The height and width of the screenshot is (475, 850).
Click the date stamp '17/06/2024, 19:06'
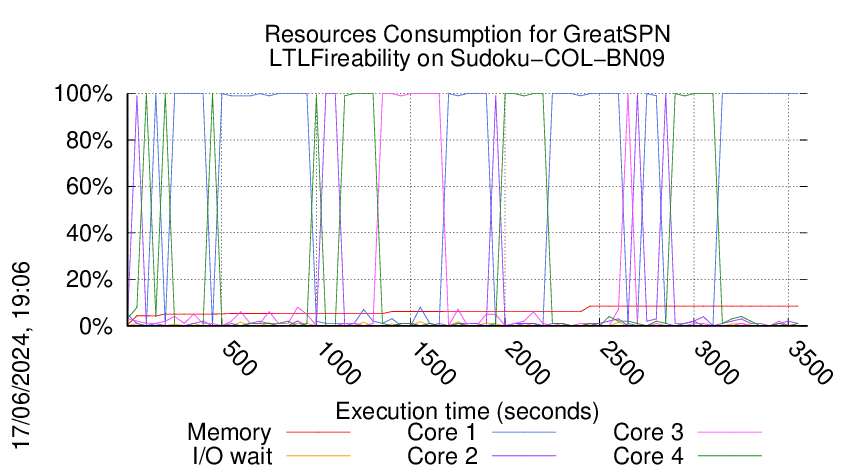[21, 355]
